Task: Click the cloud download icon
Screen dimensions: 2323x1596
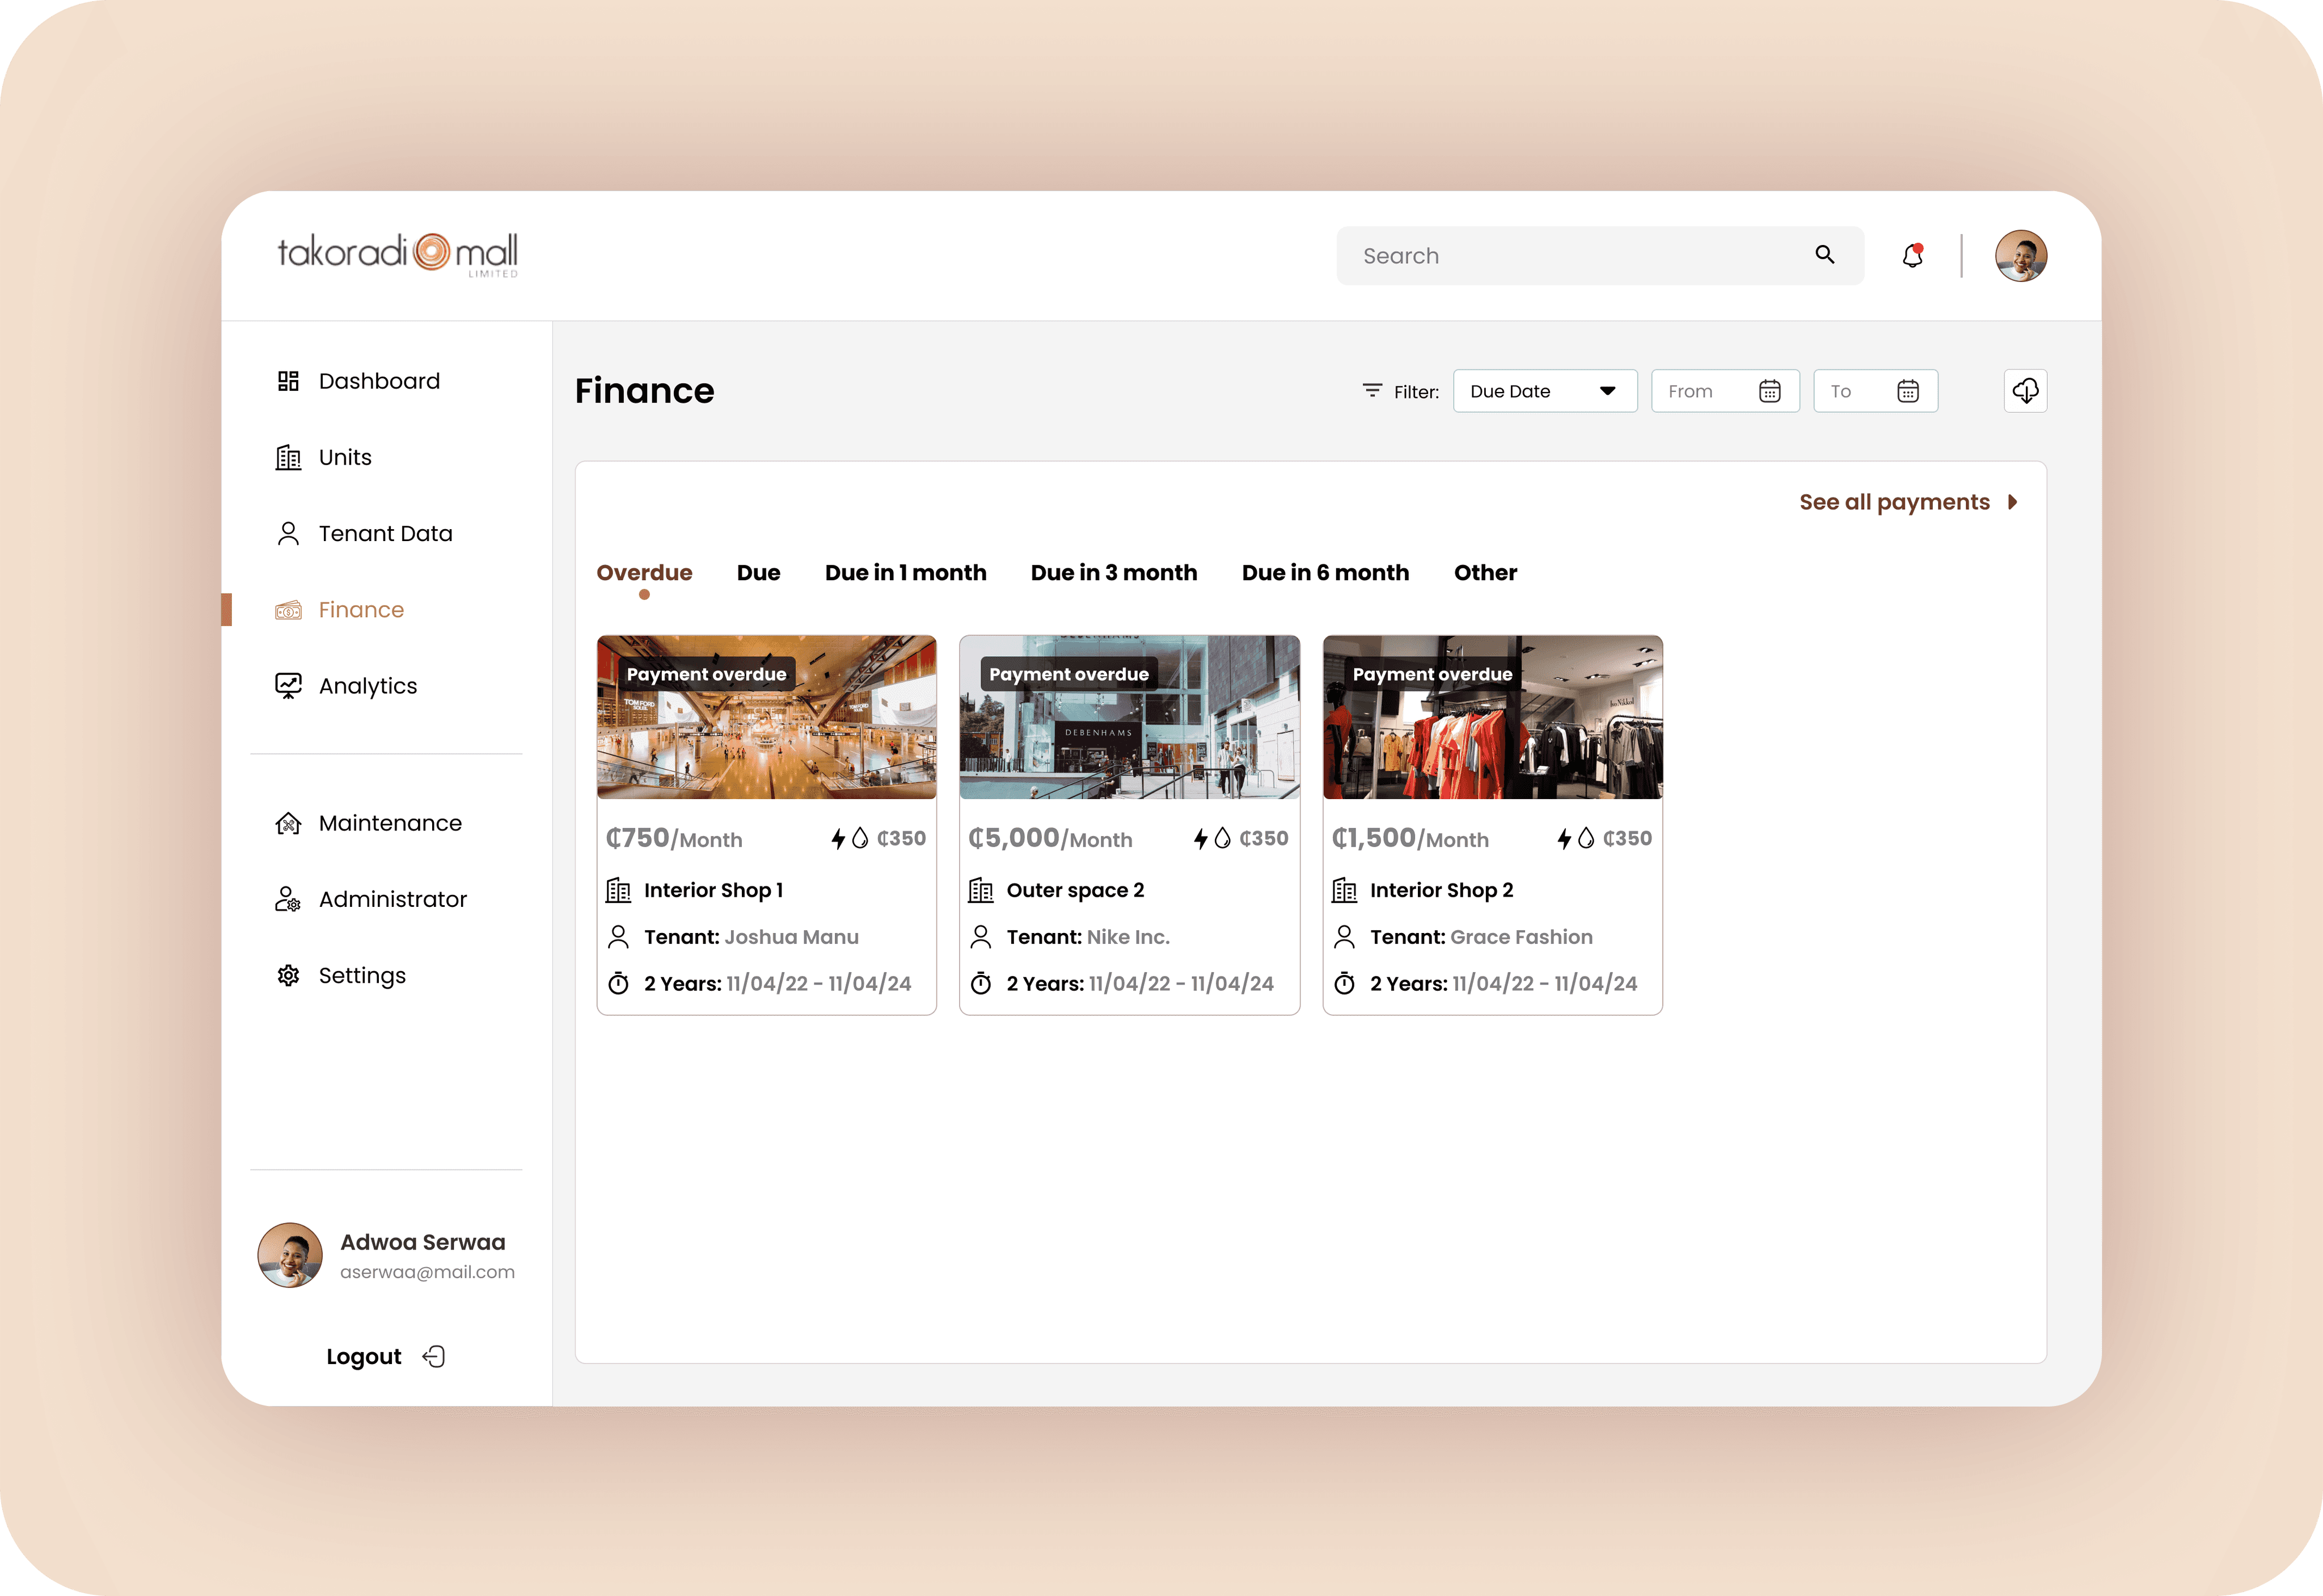Action: pyautogui.click(x=2025, y=391)
